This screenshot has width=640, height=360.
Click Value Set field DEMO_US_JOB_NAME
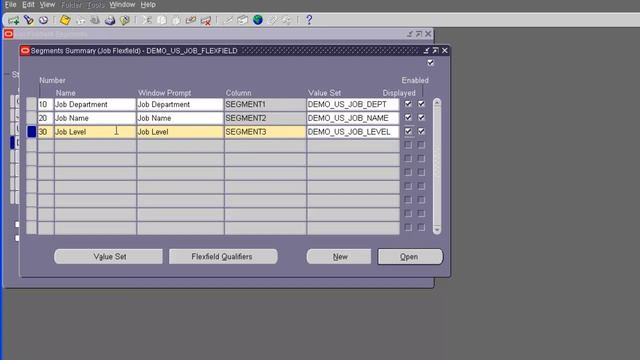click(353, 118)
